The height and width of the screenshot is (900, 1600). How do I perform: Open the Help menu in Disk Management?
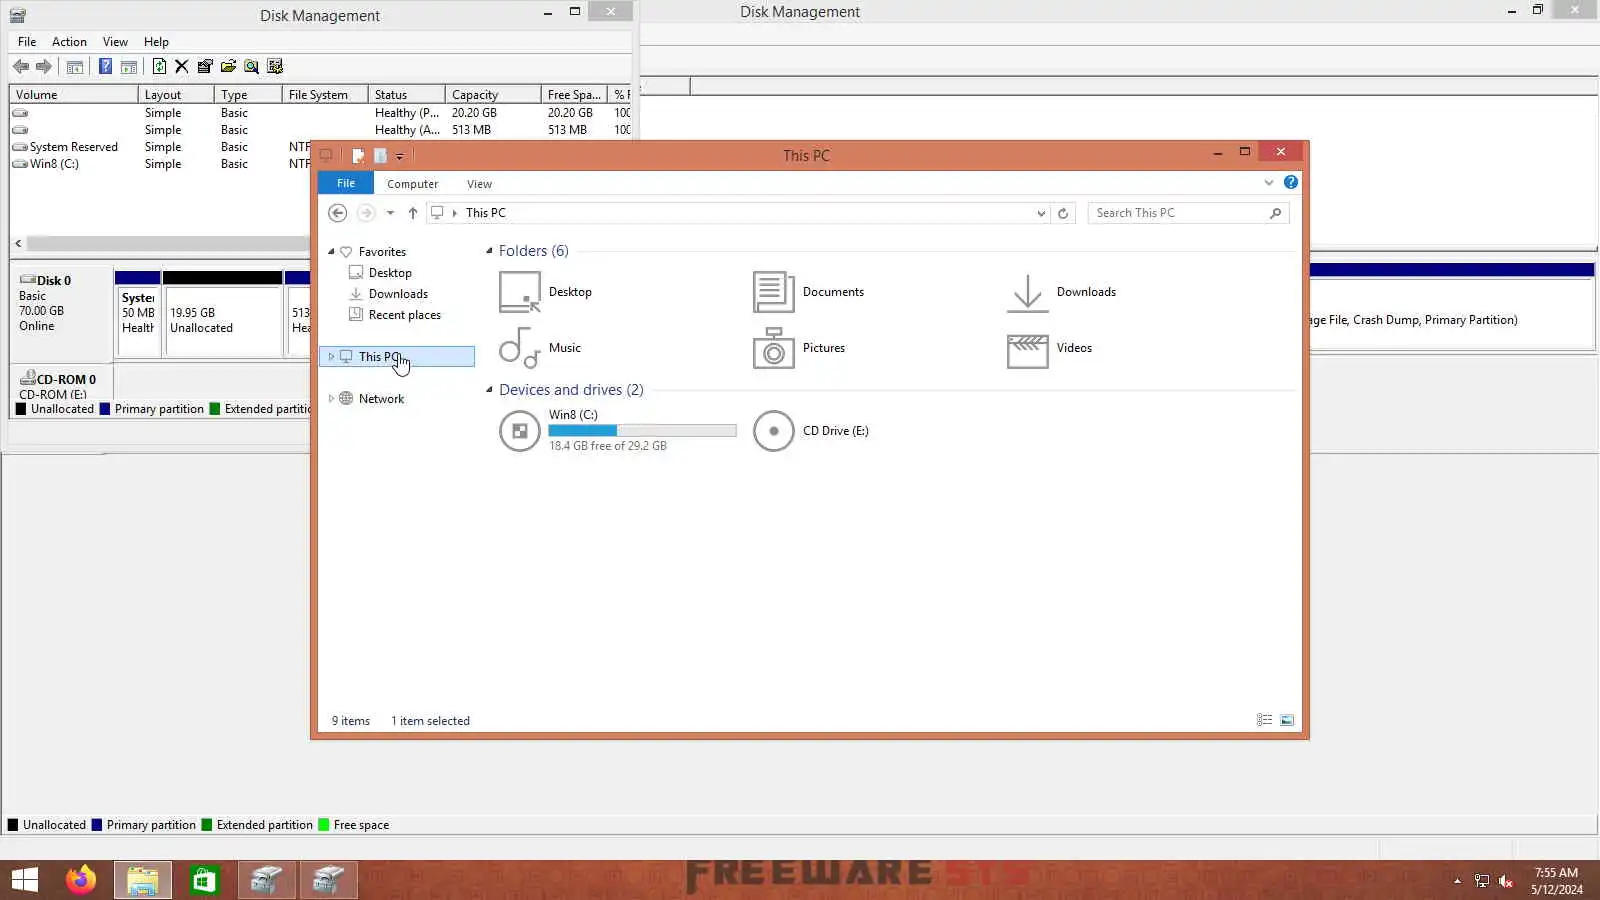156,42
